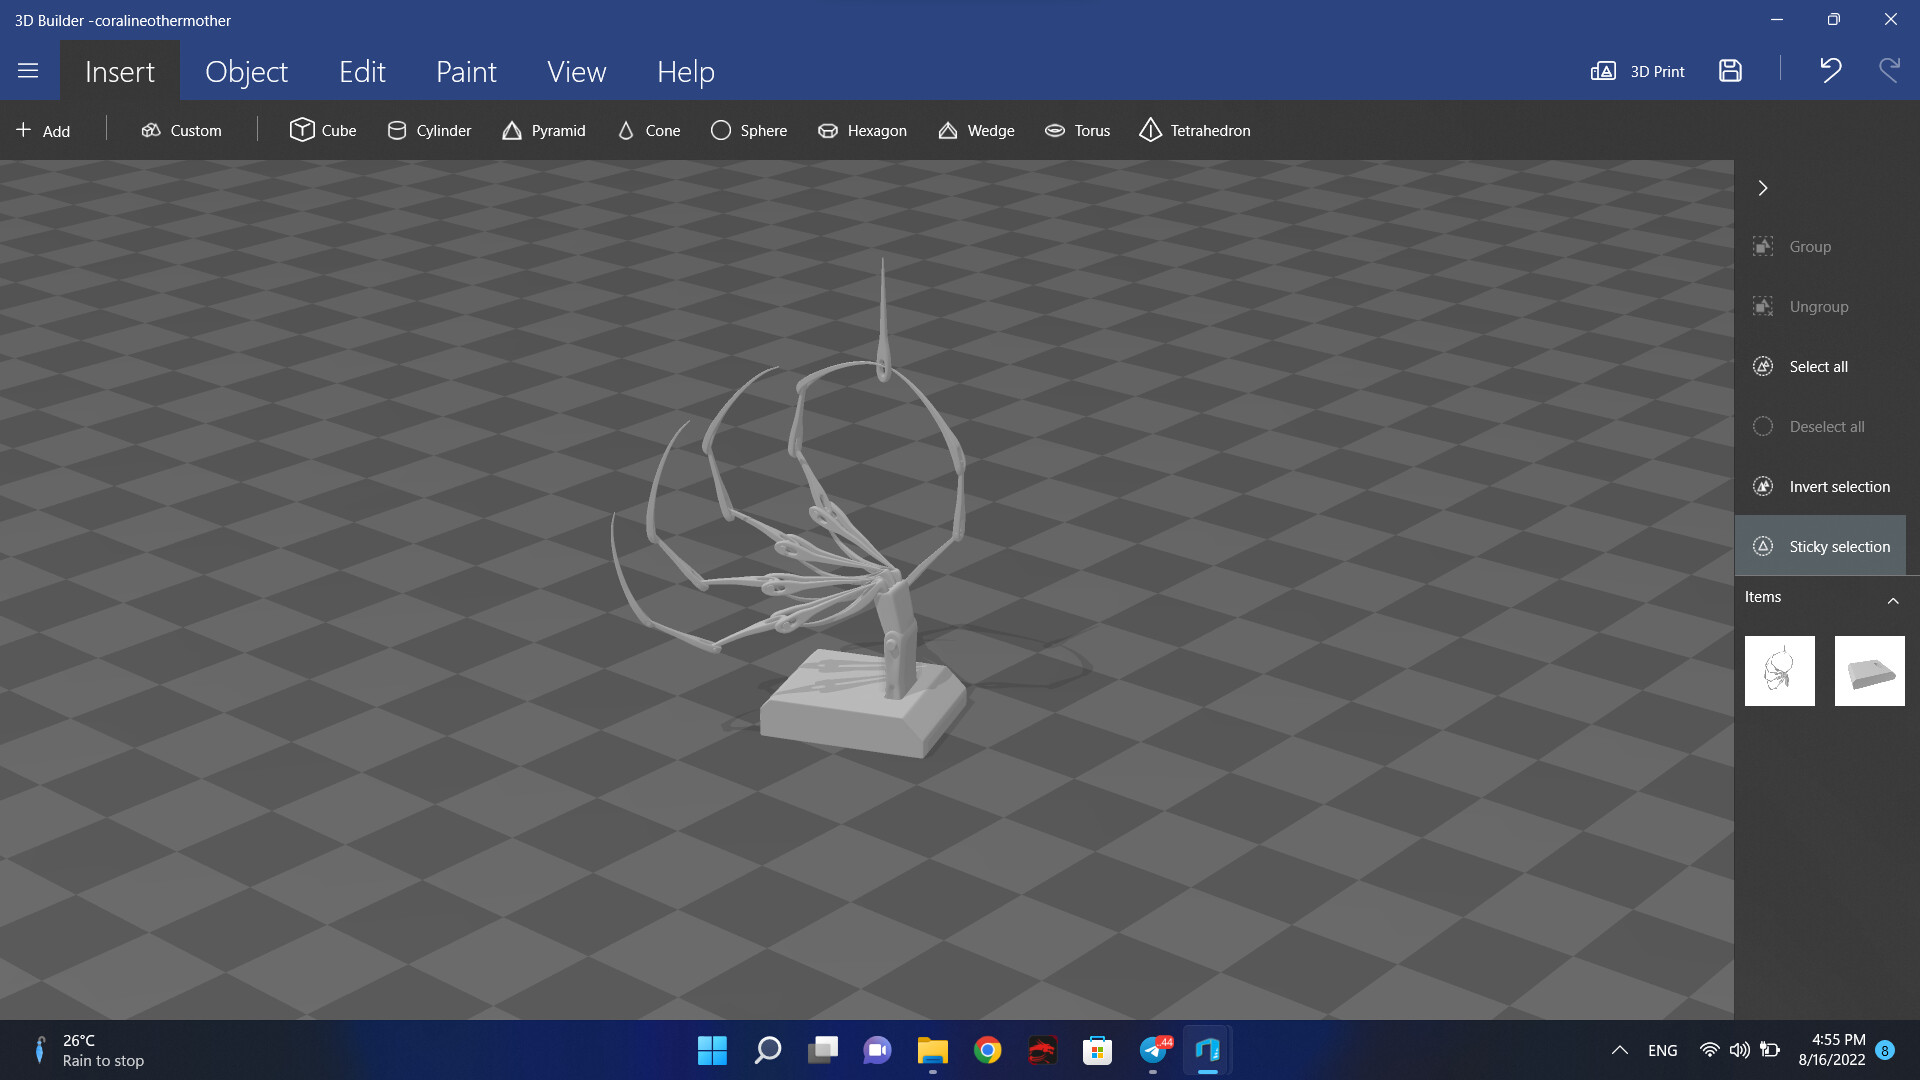Open the Object tab

(246, 71)
